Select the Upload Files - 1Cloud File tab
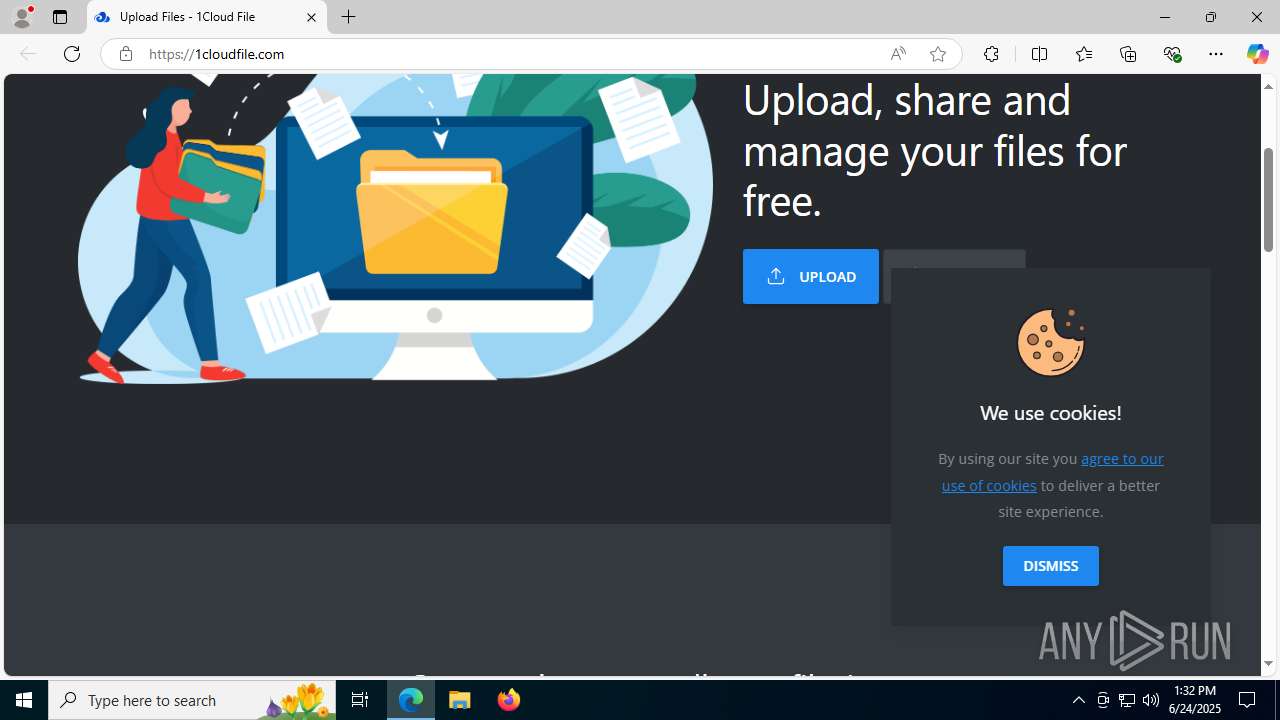 click(x=207, y=17)
